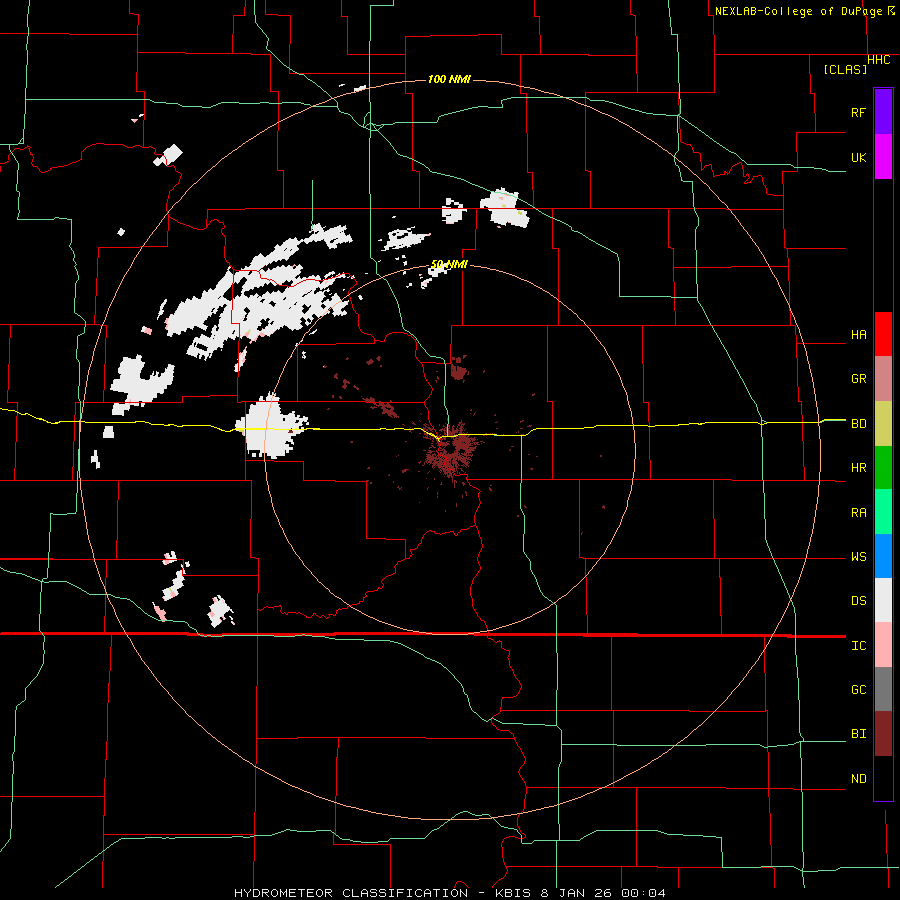This screenshot has width=900, height=900.
Task: Click the 50 NMI range ring label
Action: click(x=449, y=264)
